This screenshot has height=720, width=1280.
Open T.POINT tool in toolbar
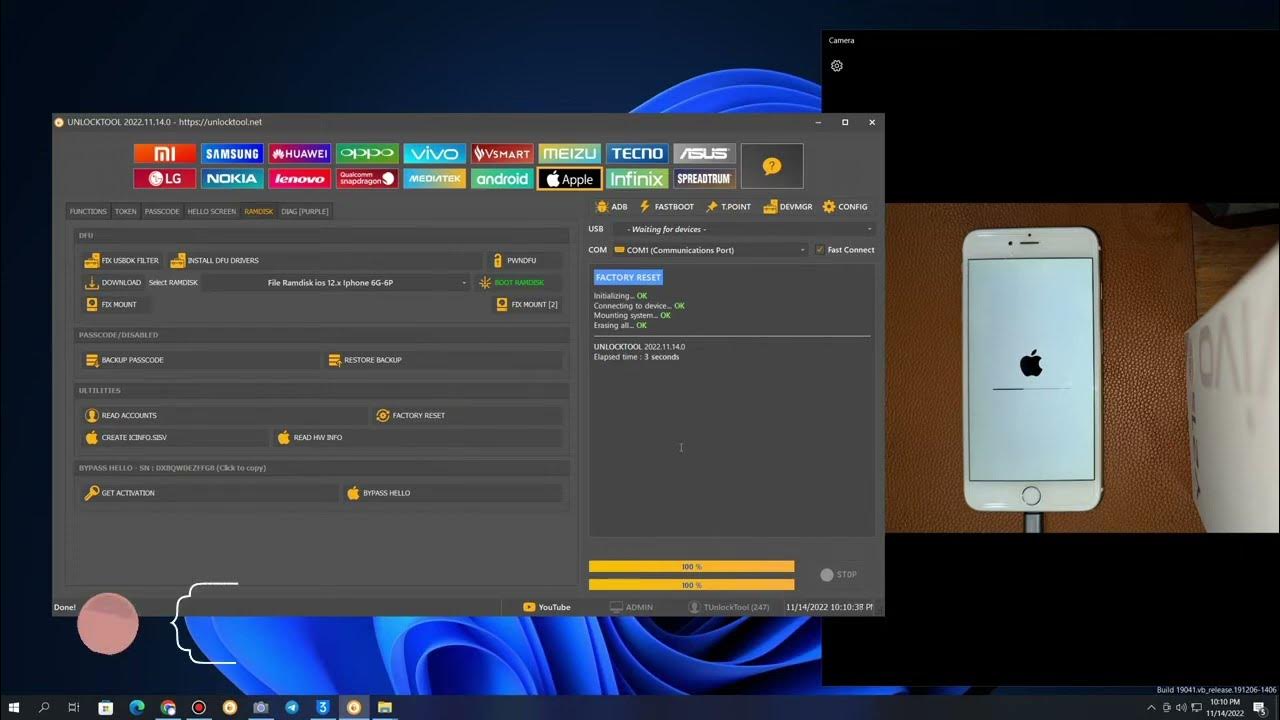(728, 207)
